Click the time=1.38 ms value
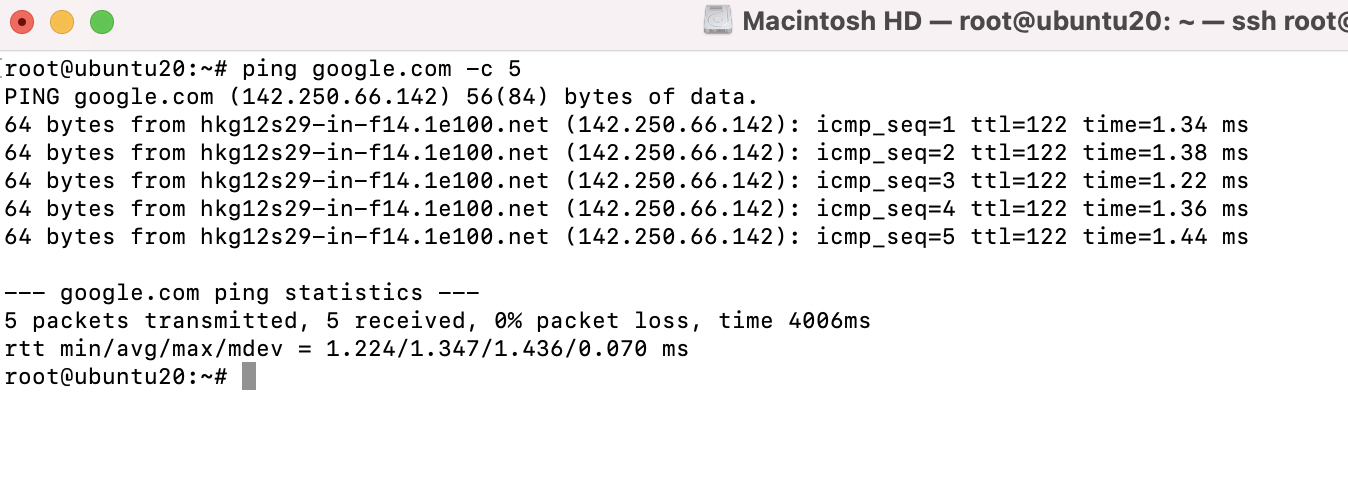 coord(1165,153)
